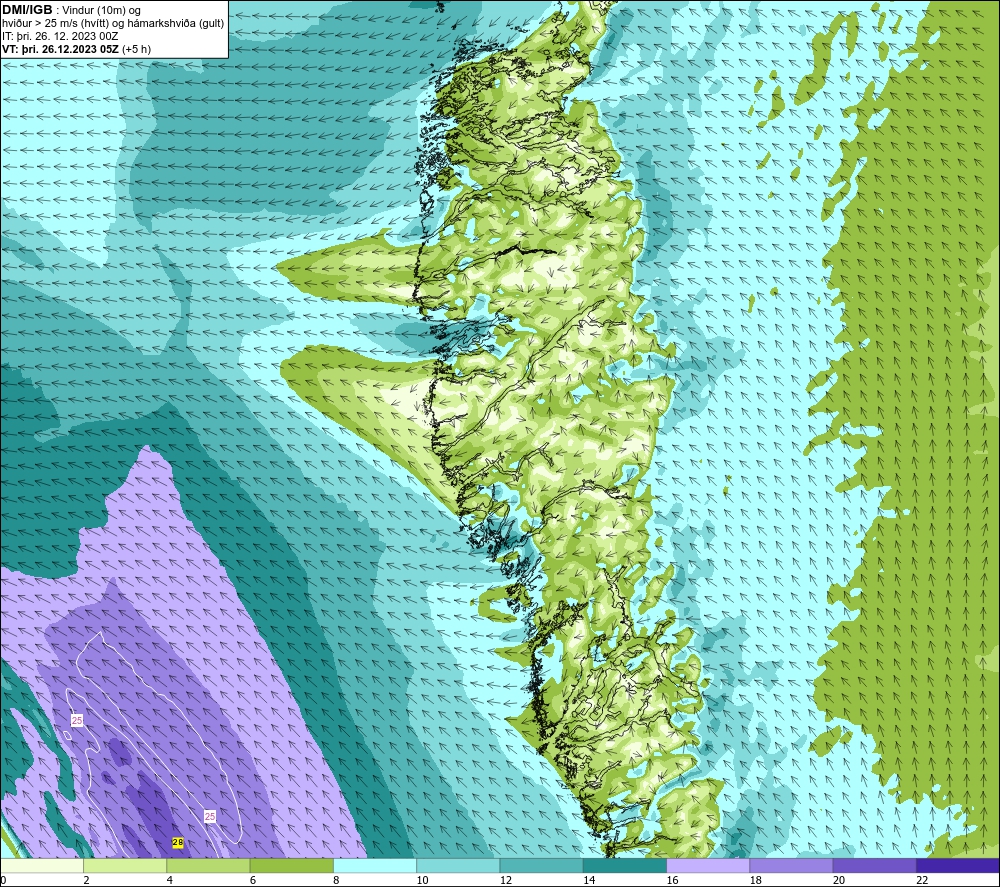Click the legend scale value 16
Screen dimensions: 1000x887
[x=672, y=880]
